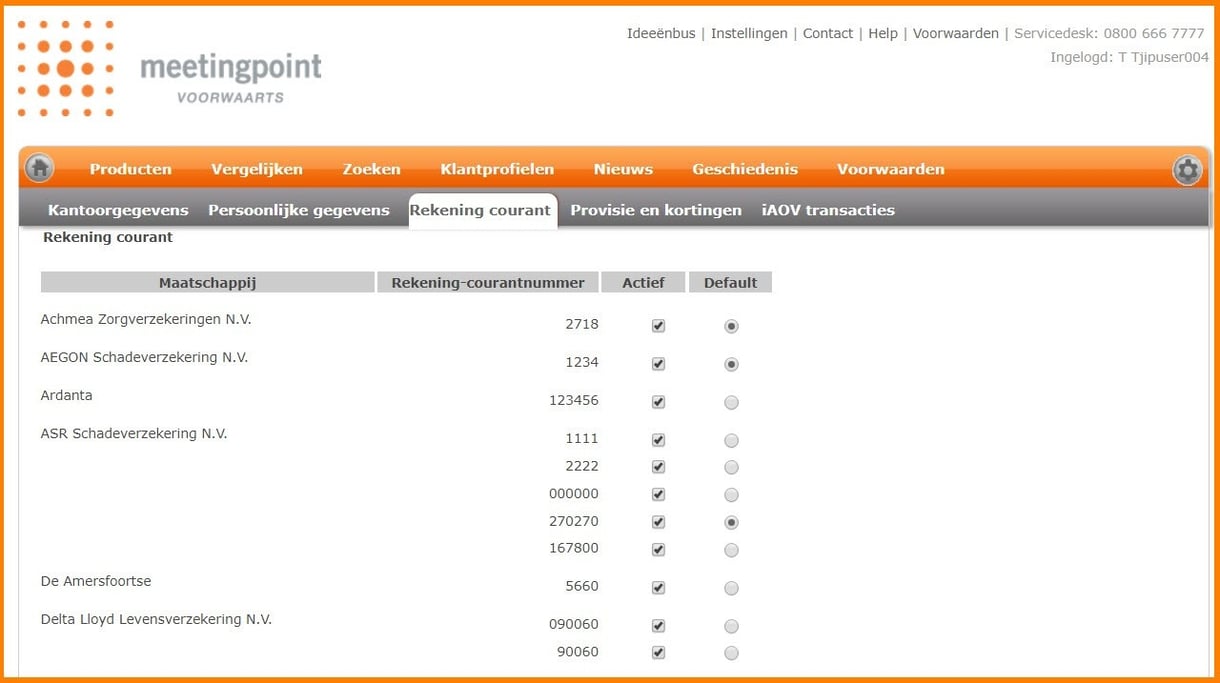Uncheck Actief for account 2718
Screen dimensions: 1220x683
pyautogui.click(x=658, y=326)
